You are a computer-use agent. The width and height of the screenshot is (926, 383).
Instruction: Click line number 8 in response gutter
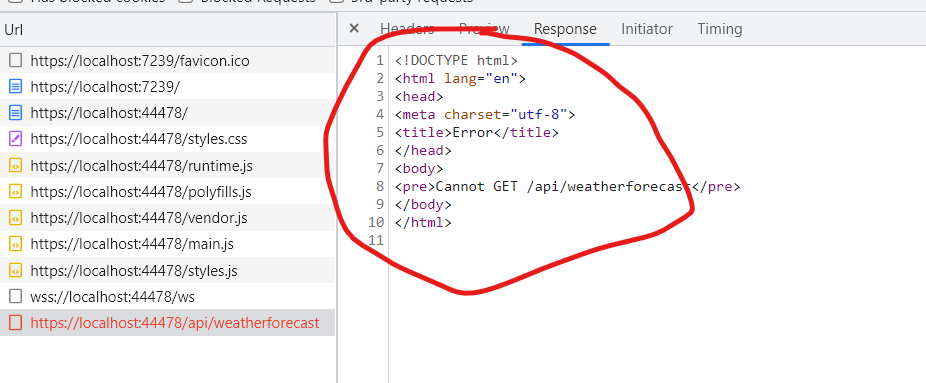coord(380,187)
